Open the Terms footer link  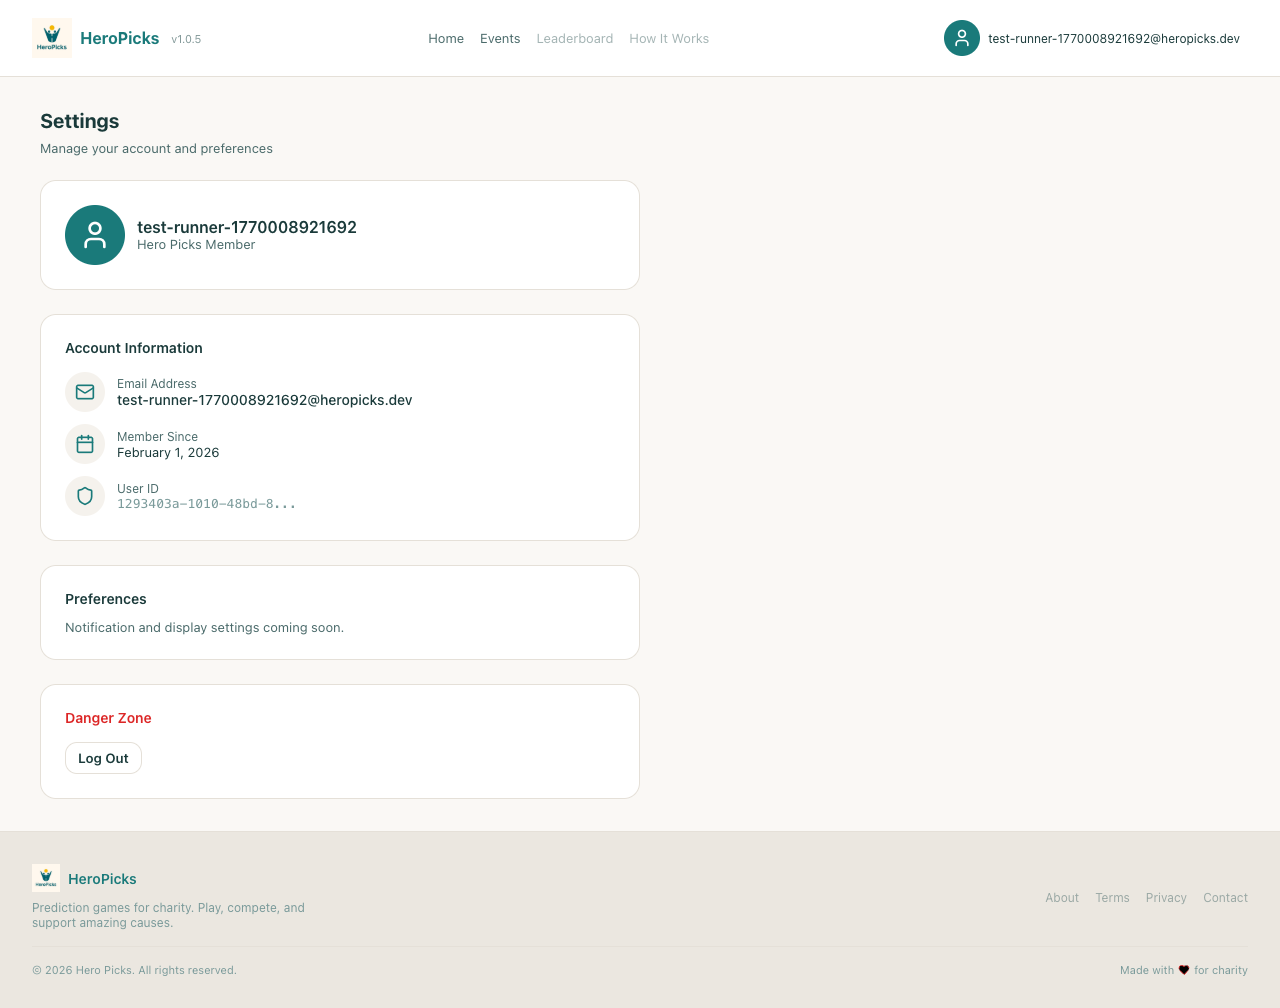(1112, 898)
